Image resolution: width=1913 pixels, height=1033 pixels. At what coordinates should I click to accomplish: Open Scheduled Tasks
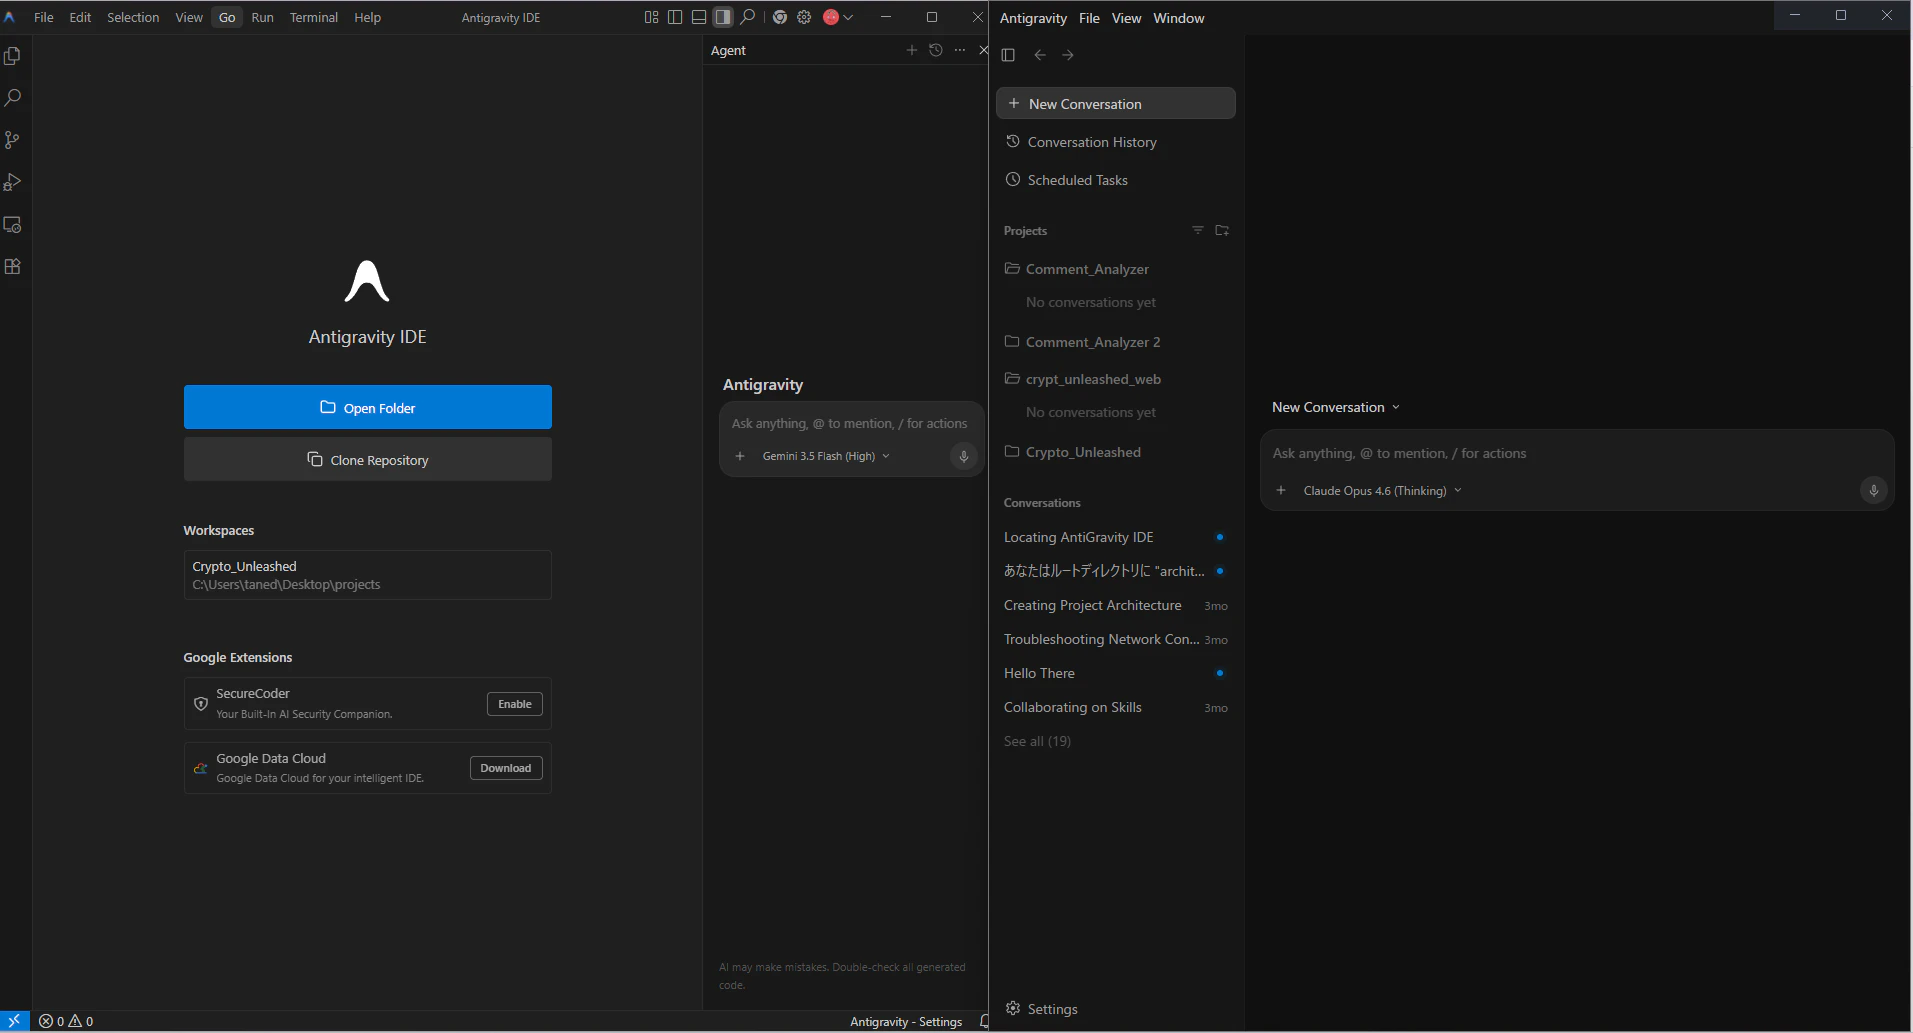[x=1116, y=180]
